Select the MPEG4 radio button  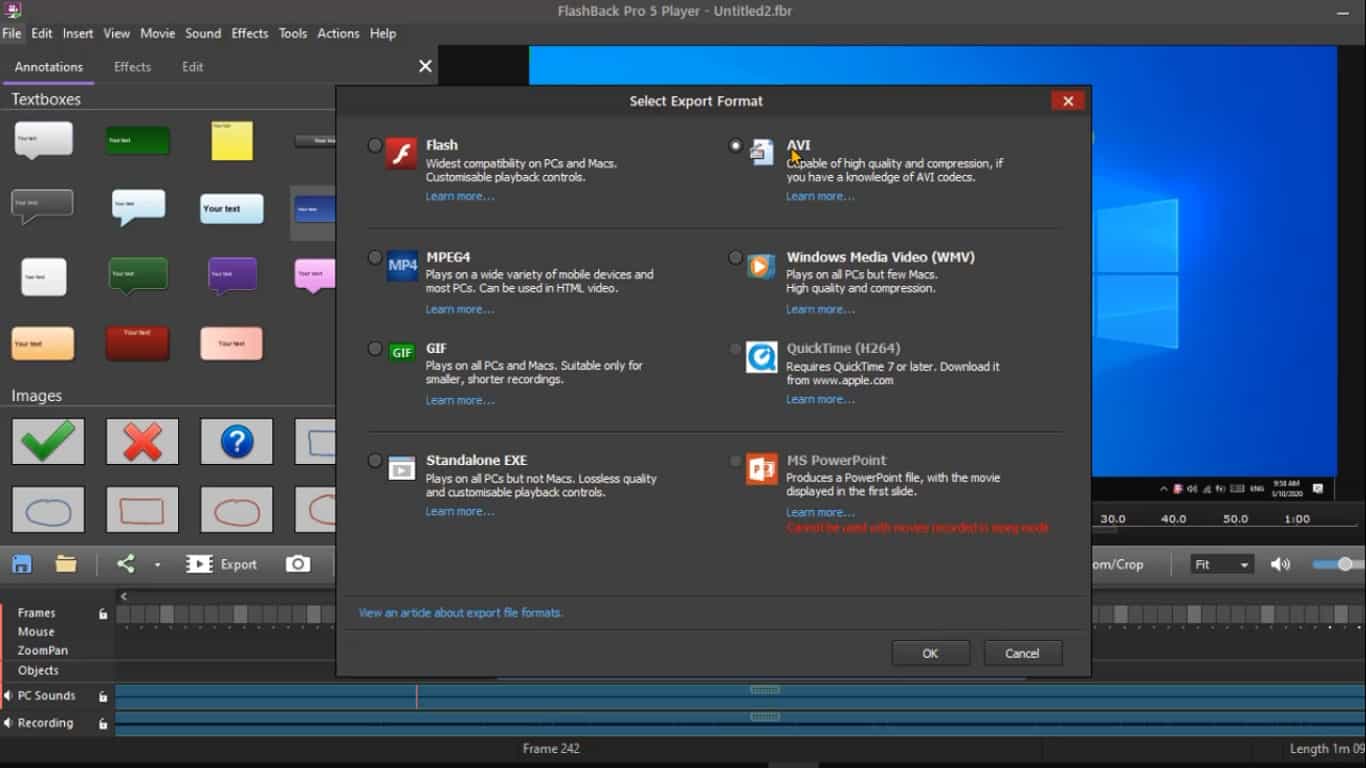375,257
